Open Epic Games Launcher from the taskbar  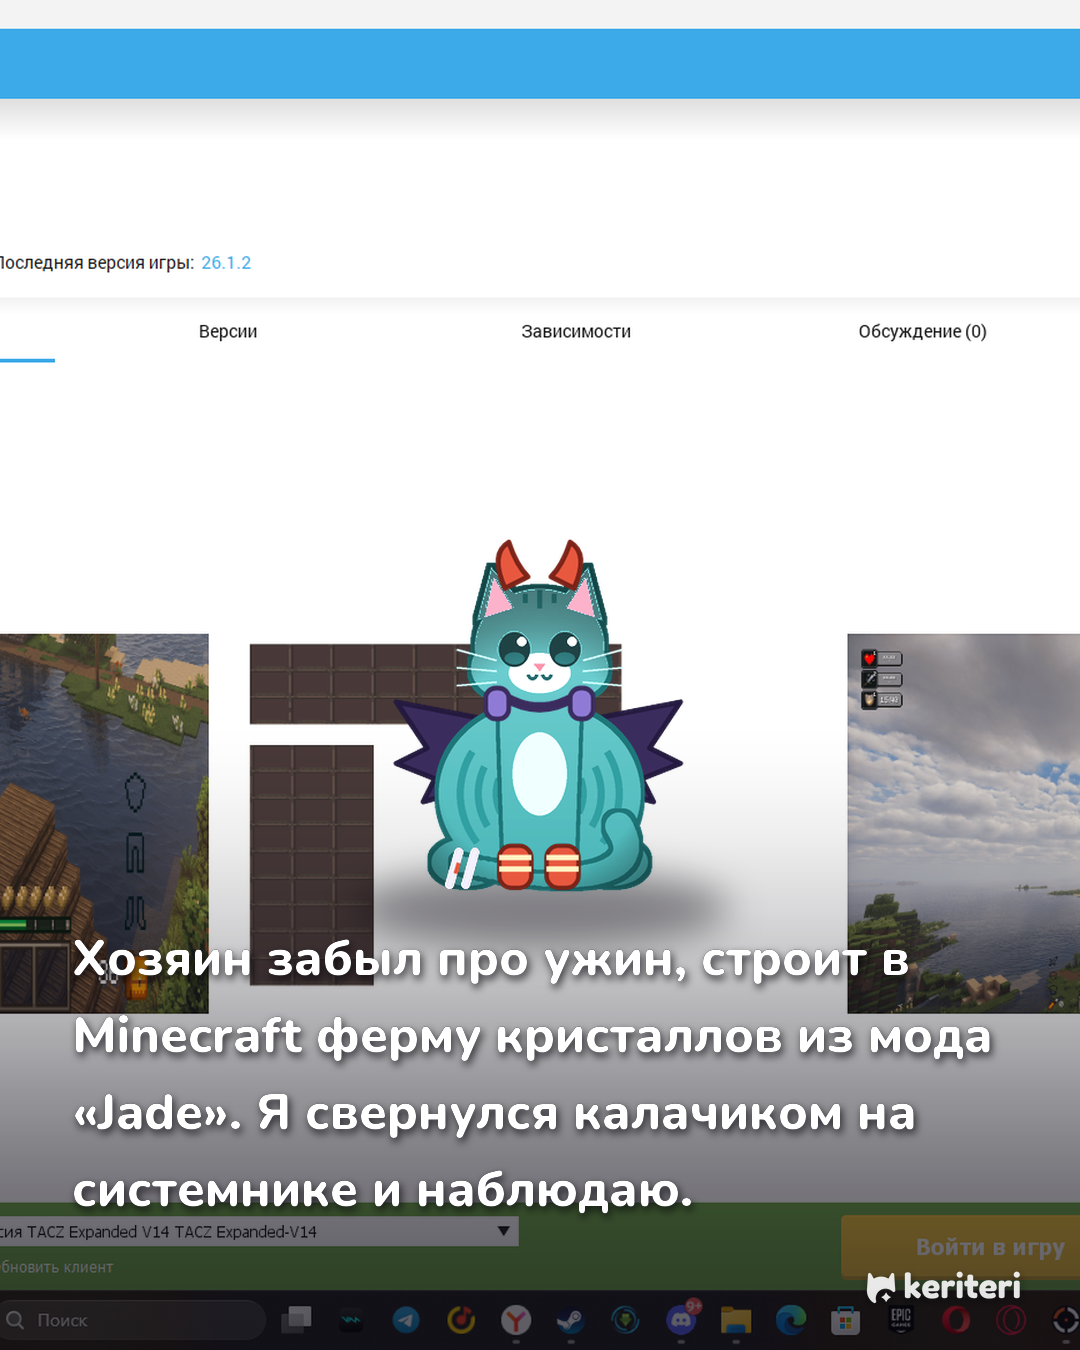click(x=901, y=1320)
